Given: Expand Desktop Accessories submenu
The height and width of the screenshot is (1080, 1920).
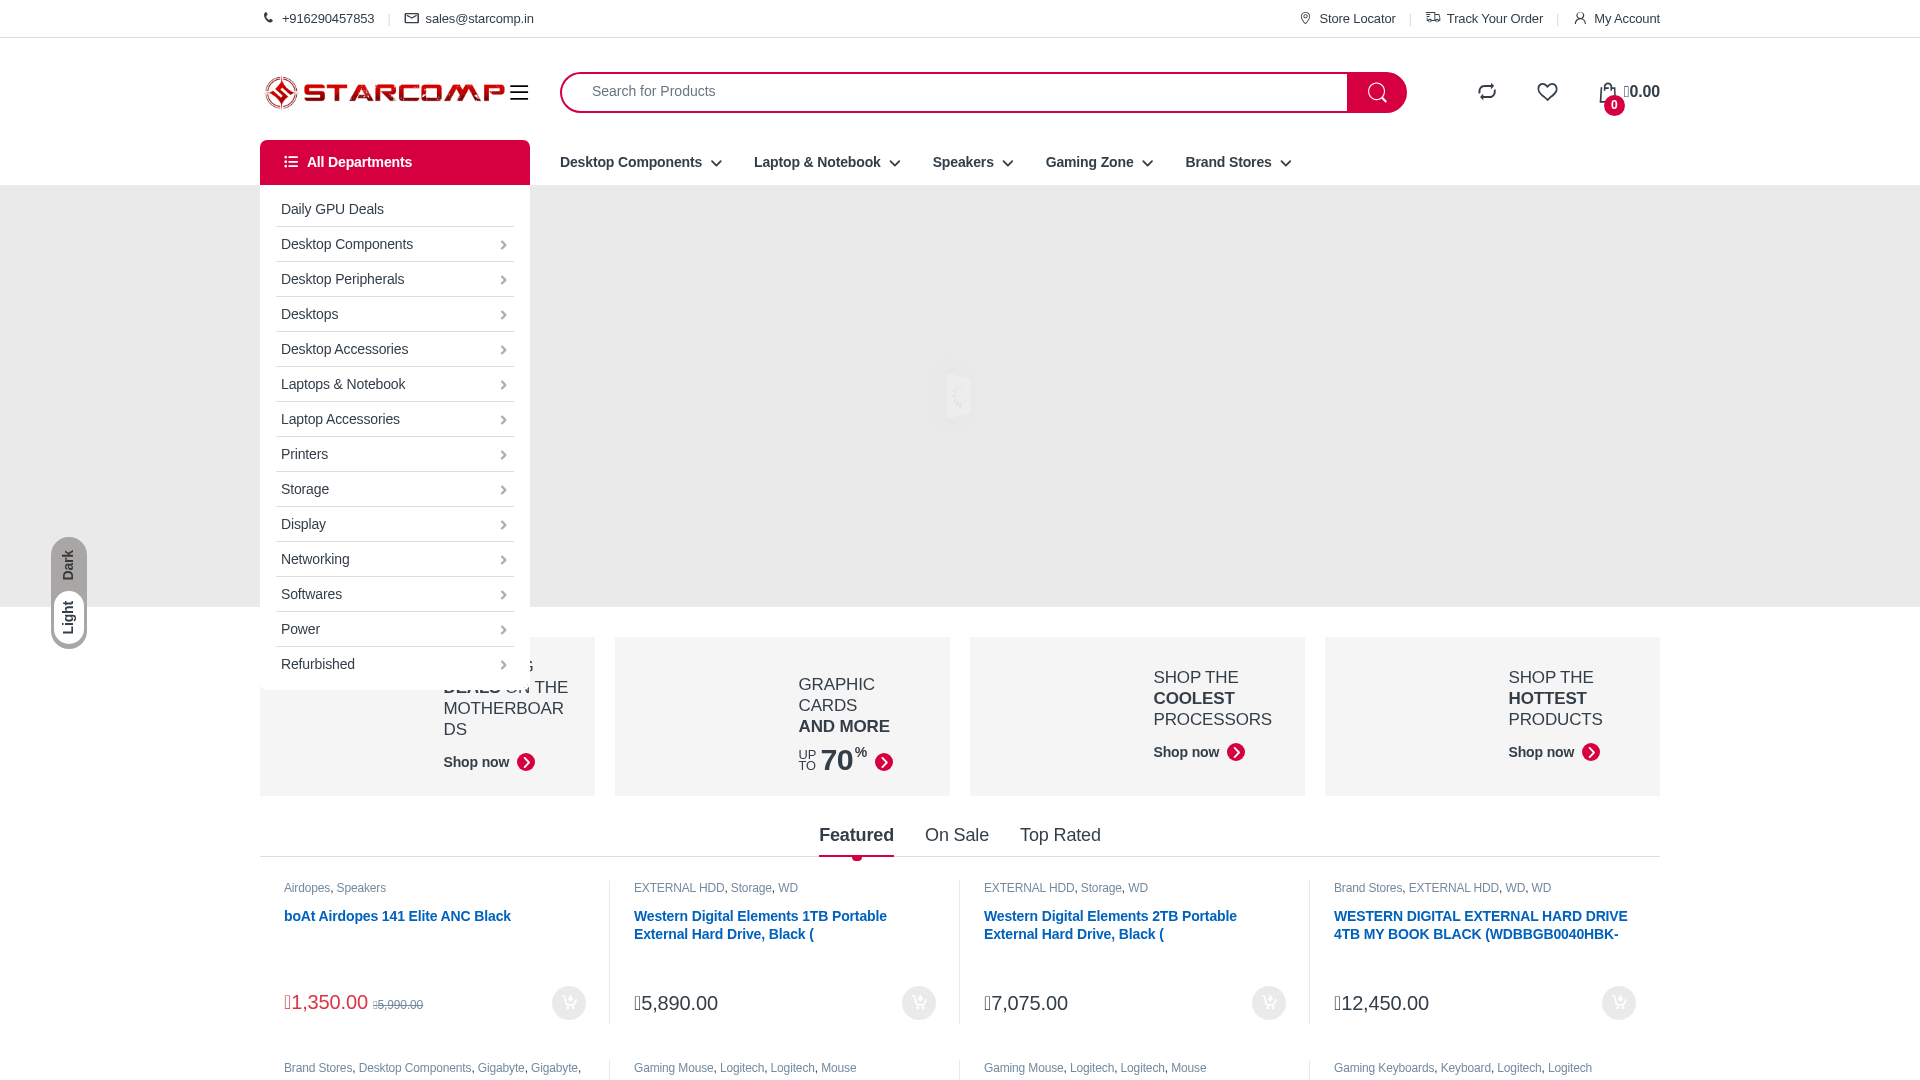Looking at the screenshot, I should pos(395,349).
